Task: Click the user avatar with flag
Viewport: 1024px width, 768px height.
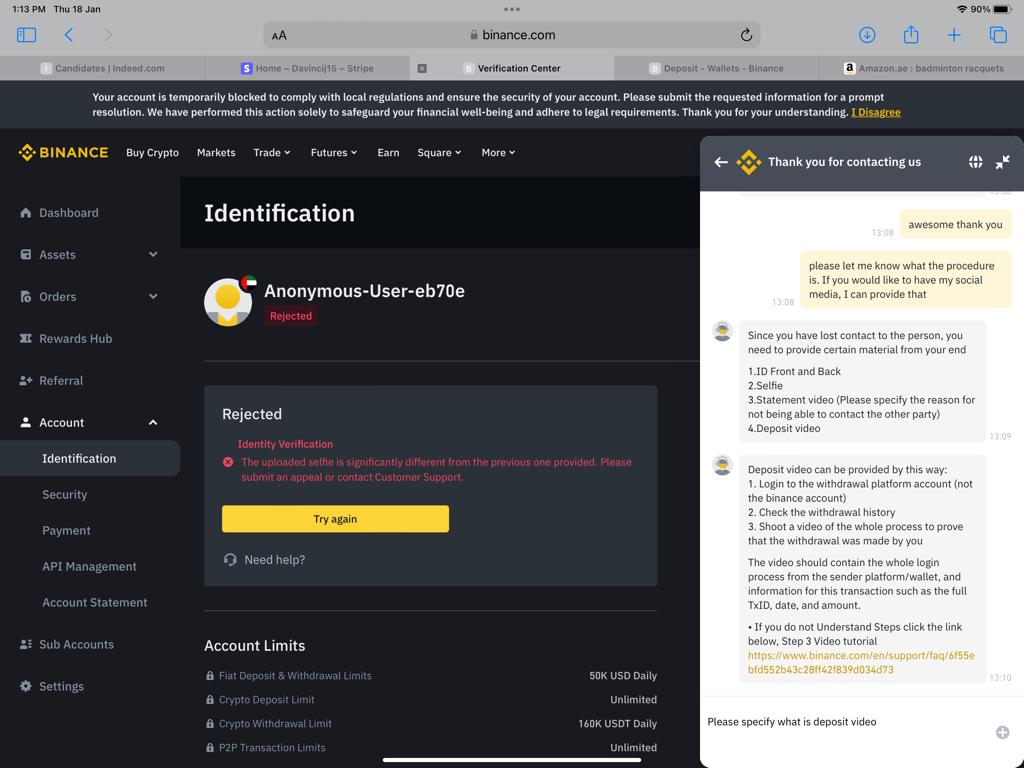Action: pos(229,301)
